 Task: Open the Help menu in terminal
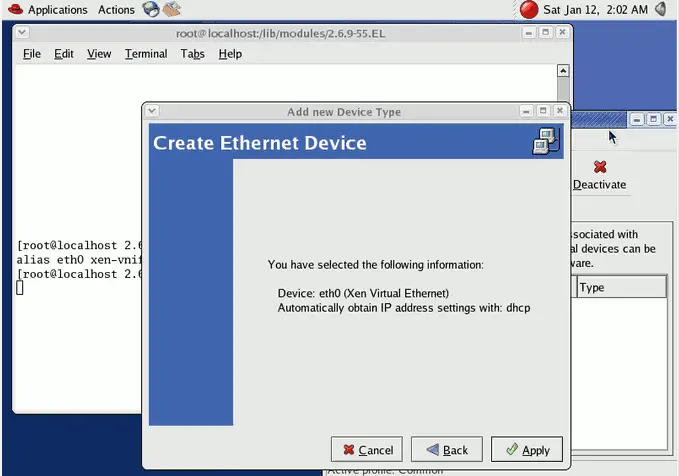click(230, 54)
